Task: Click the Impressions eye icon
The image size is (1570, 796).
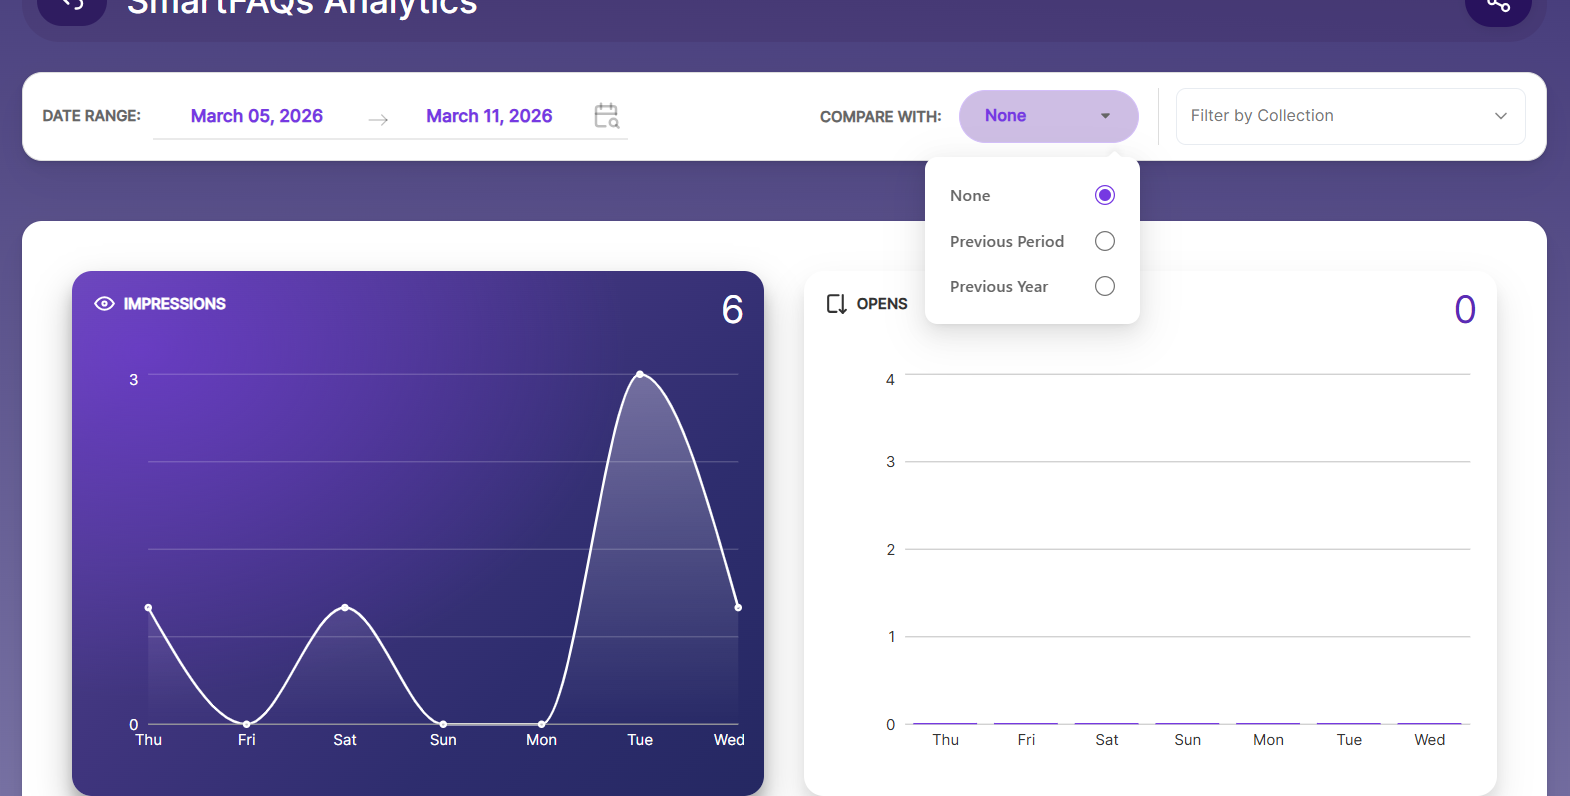Action: pyautogui.click(x=104, y=304)
